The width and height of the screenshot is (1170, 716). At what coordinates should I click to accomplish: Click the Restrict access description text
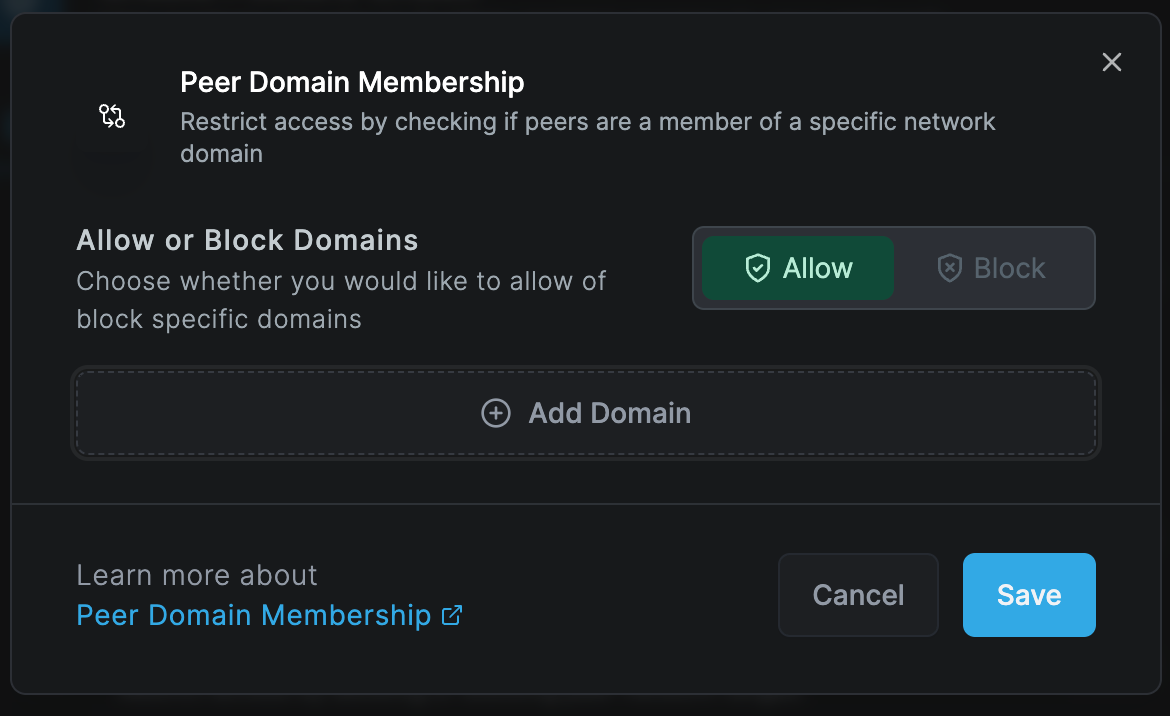pos(587,137)
